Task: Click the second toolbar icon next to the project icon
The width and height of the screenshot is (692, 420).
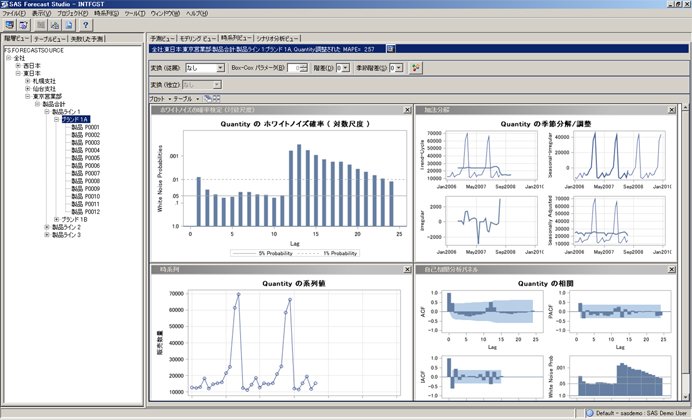Action: [x=23, y=25]
